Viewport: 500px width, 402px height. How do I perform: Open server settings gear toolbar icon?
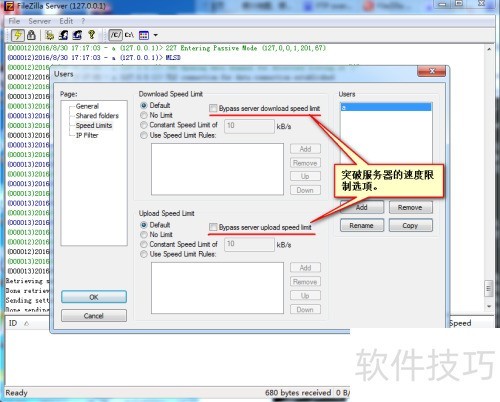click(50, 35)
